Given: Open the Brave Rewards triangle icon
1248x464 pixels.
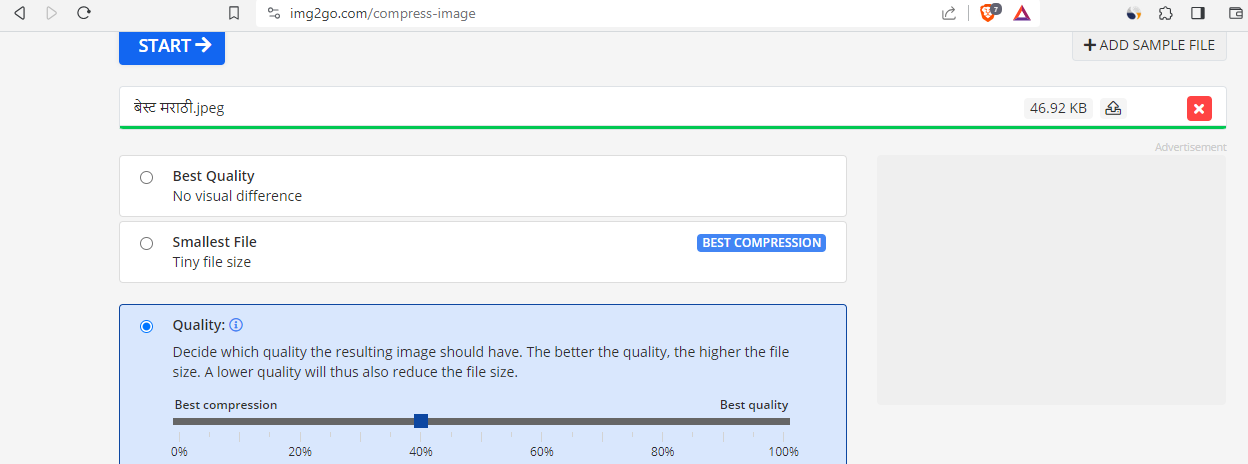Looking at the screenshot, I should [x=1021, y=13].
